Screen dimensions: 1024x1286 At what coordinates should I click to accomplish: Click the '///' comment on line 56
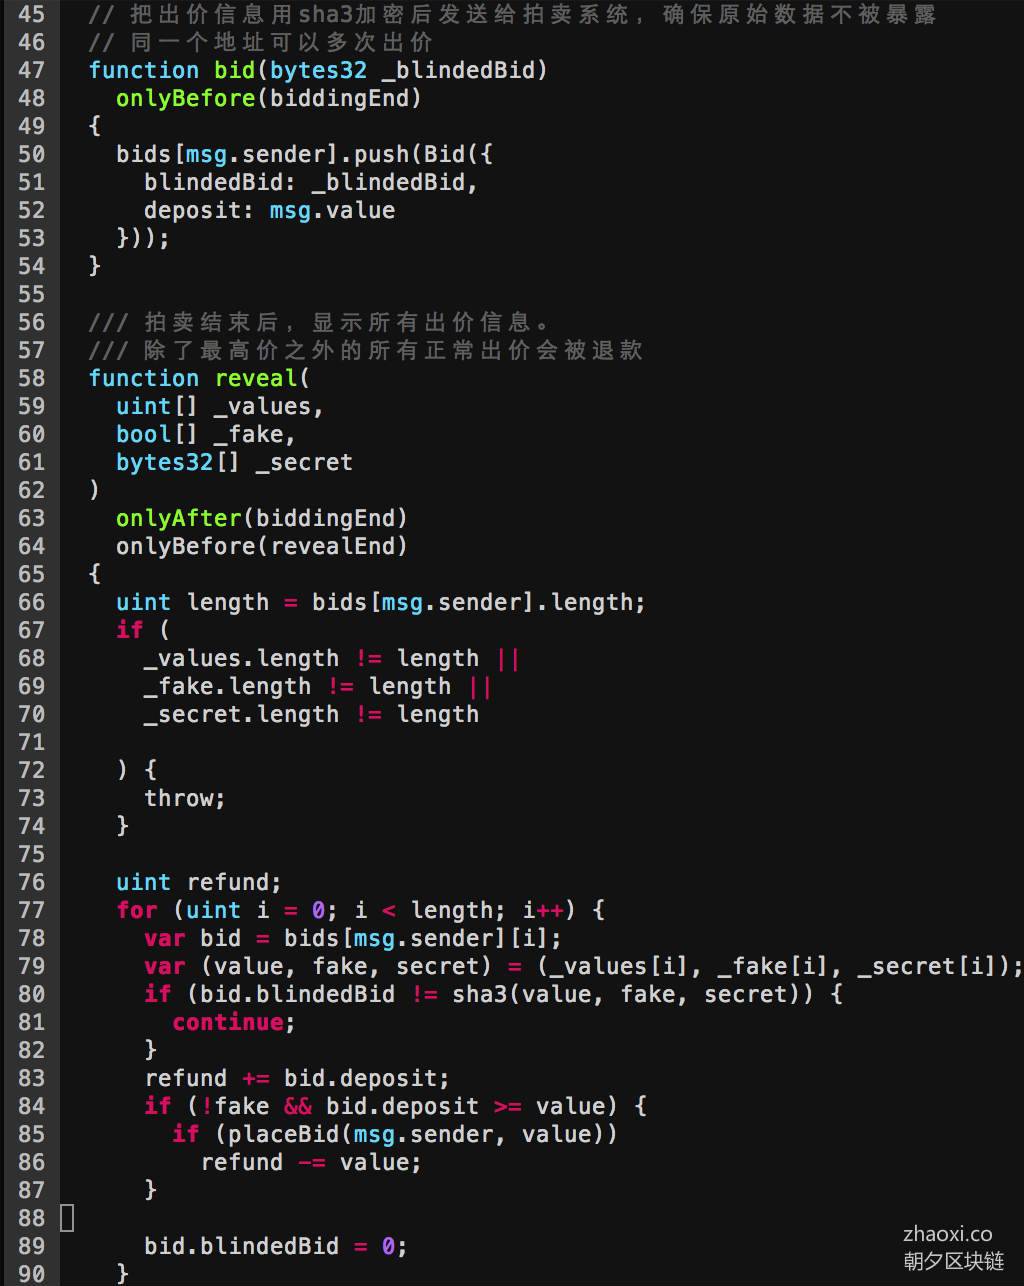click(x=320, y=322)
